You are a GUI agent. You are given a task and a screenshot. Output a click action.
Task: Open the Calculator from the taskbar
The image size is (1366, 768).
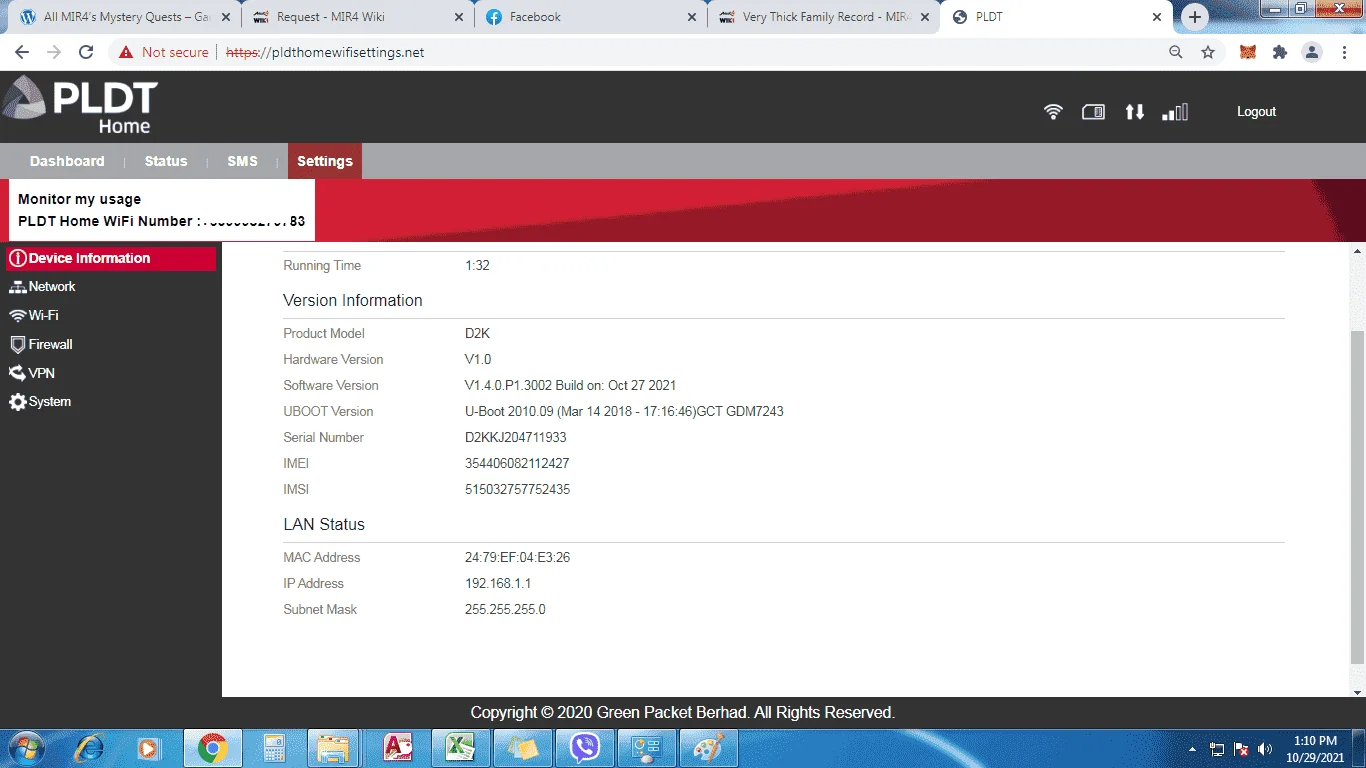[273, 748]
